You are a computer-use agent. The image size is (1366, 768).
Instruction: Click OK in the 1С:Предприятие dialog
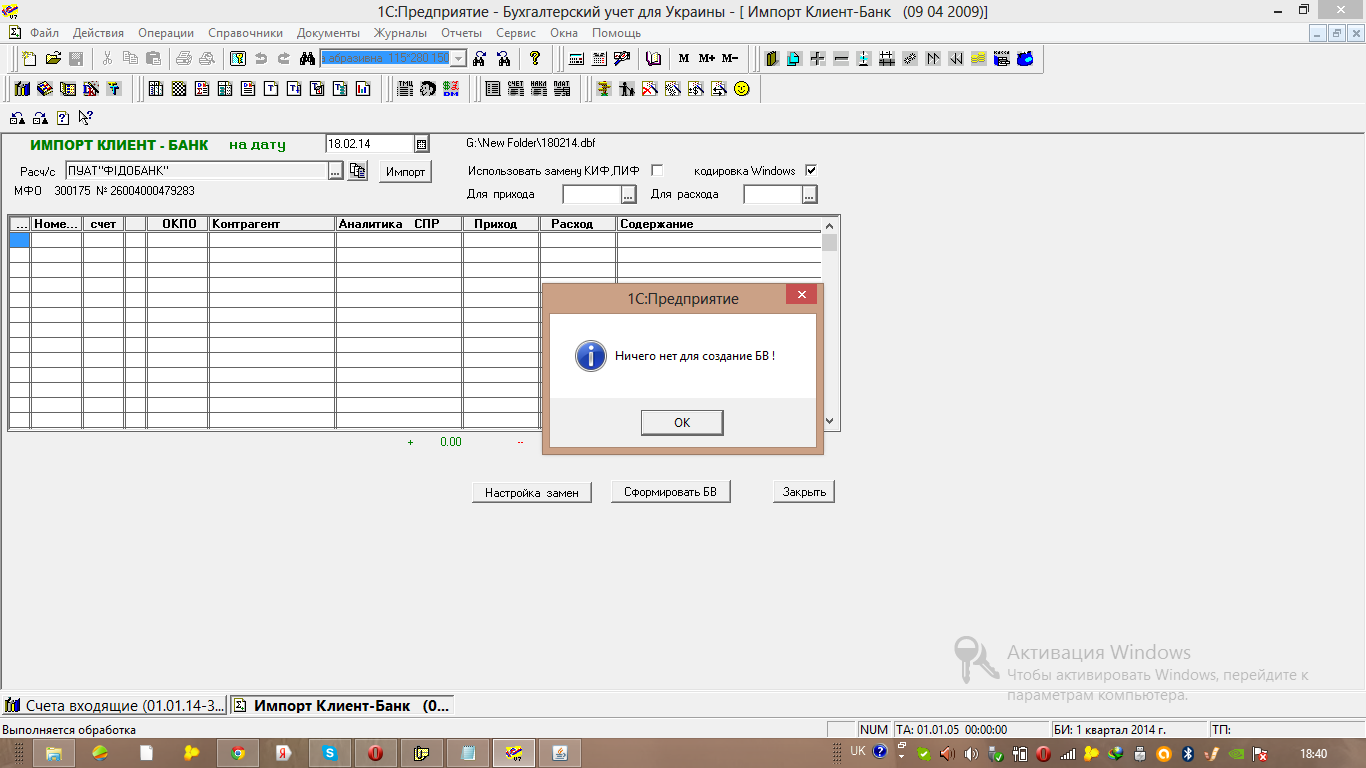coord(682,423)
